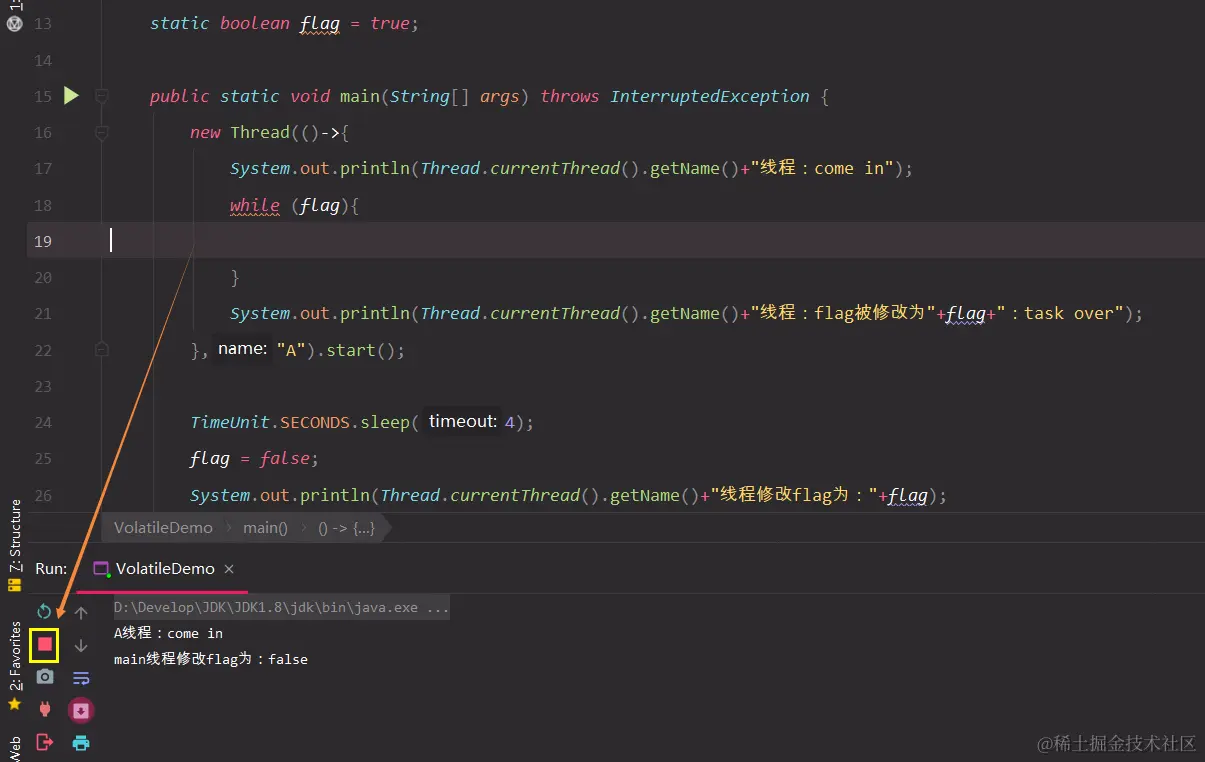The width and height of the screenshot is (1205, 762).
Task: Click the Exit icon in Run panel
Action: [x=45, y=742]
